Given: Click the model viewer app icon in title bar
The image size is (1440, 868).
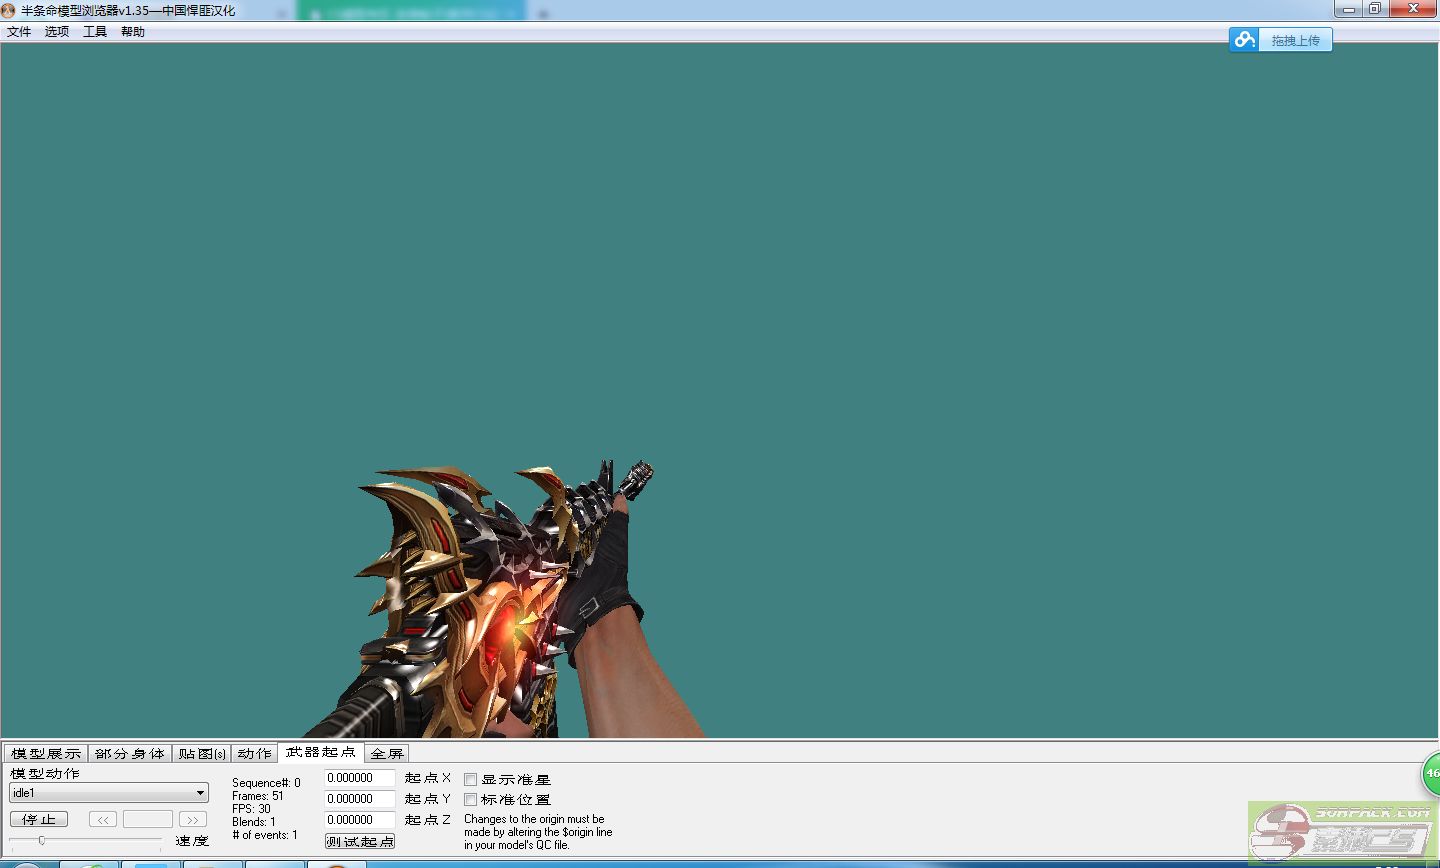Looking at the screenshot, I should pos(9,10).
